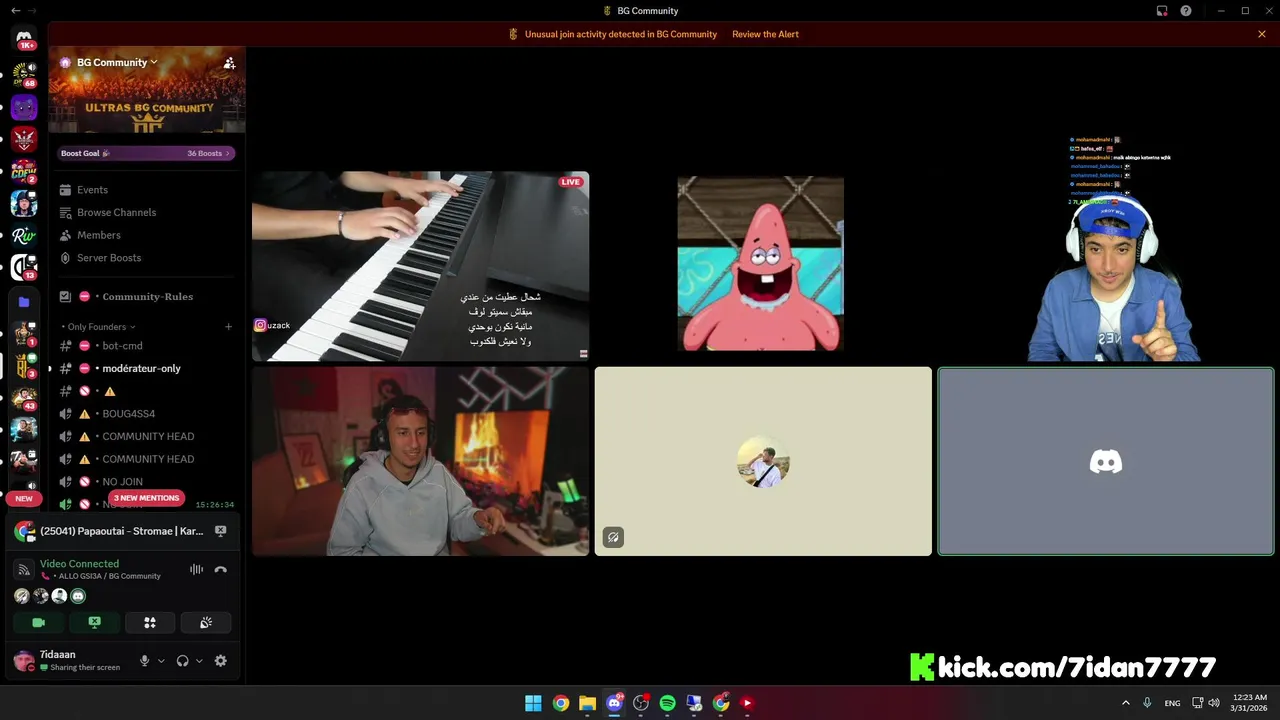Open Windows Start menu

pyautogui.click(x=533, y=703)
